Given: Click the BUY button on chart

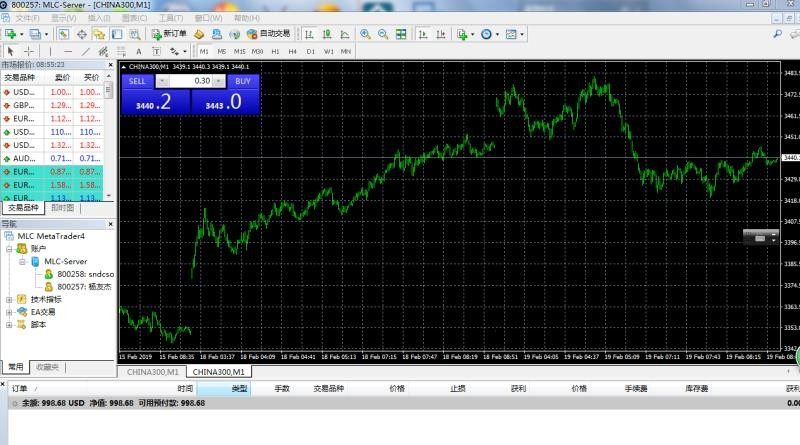Looking at the screenshot, I should click(x=241, y=81).
